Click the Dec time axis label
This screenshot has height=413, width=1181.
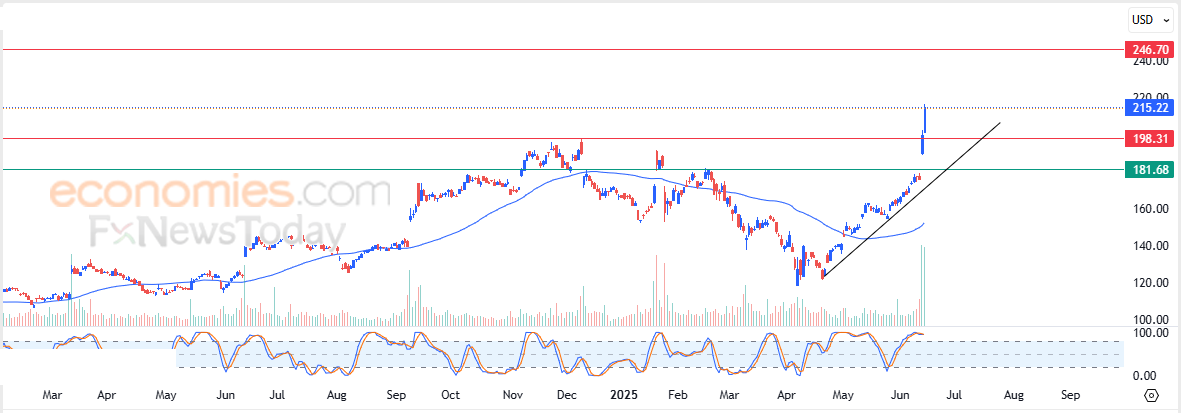[x=566, y=395]
